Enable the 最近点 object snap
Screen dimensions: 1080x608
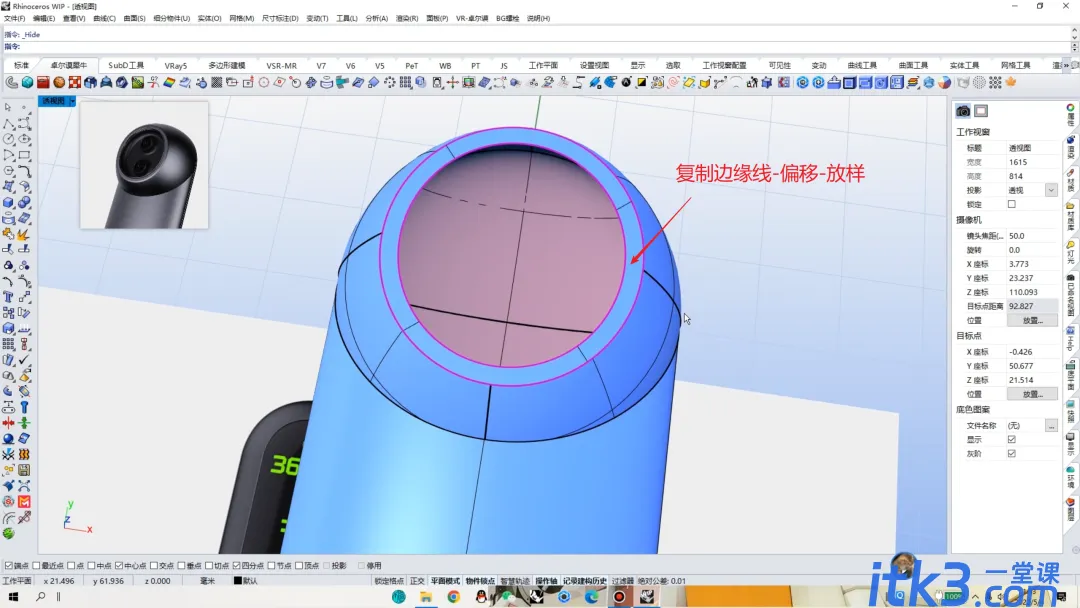[x=37, y=566]
